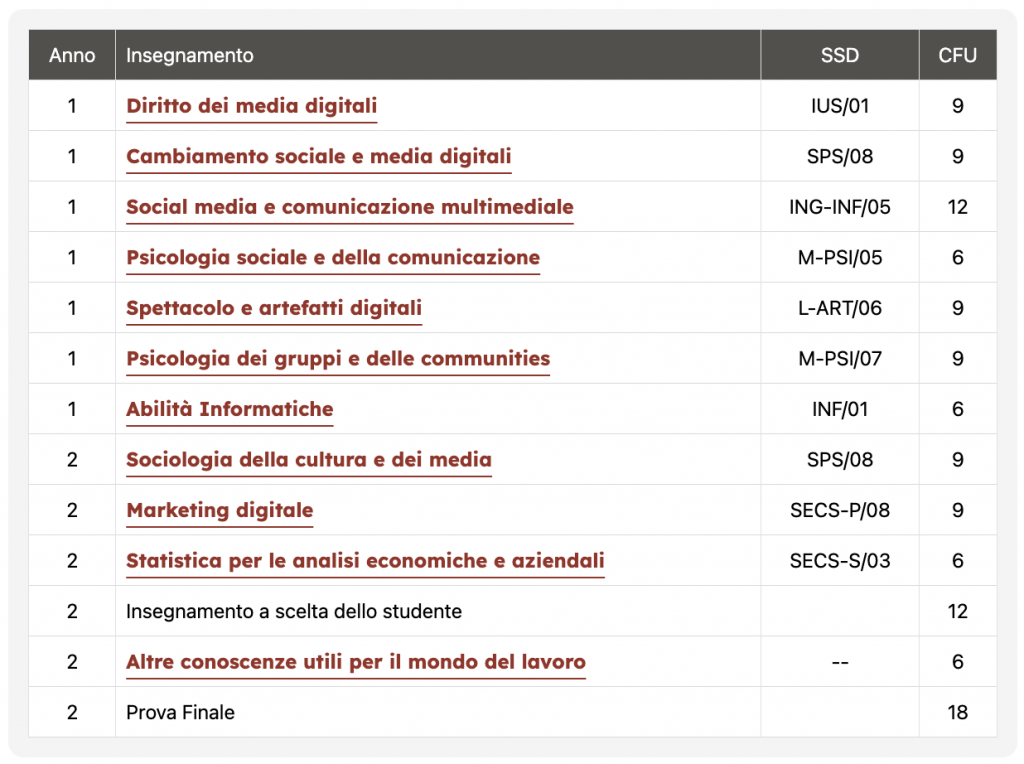
Task: Open Psicologia sociale e della comunicazione
Action: pos(333,257)
